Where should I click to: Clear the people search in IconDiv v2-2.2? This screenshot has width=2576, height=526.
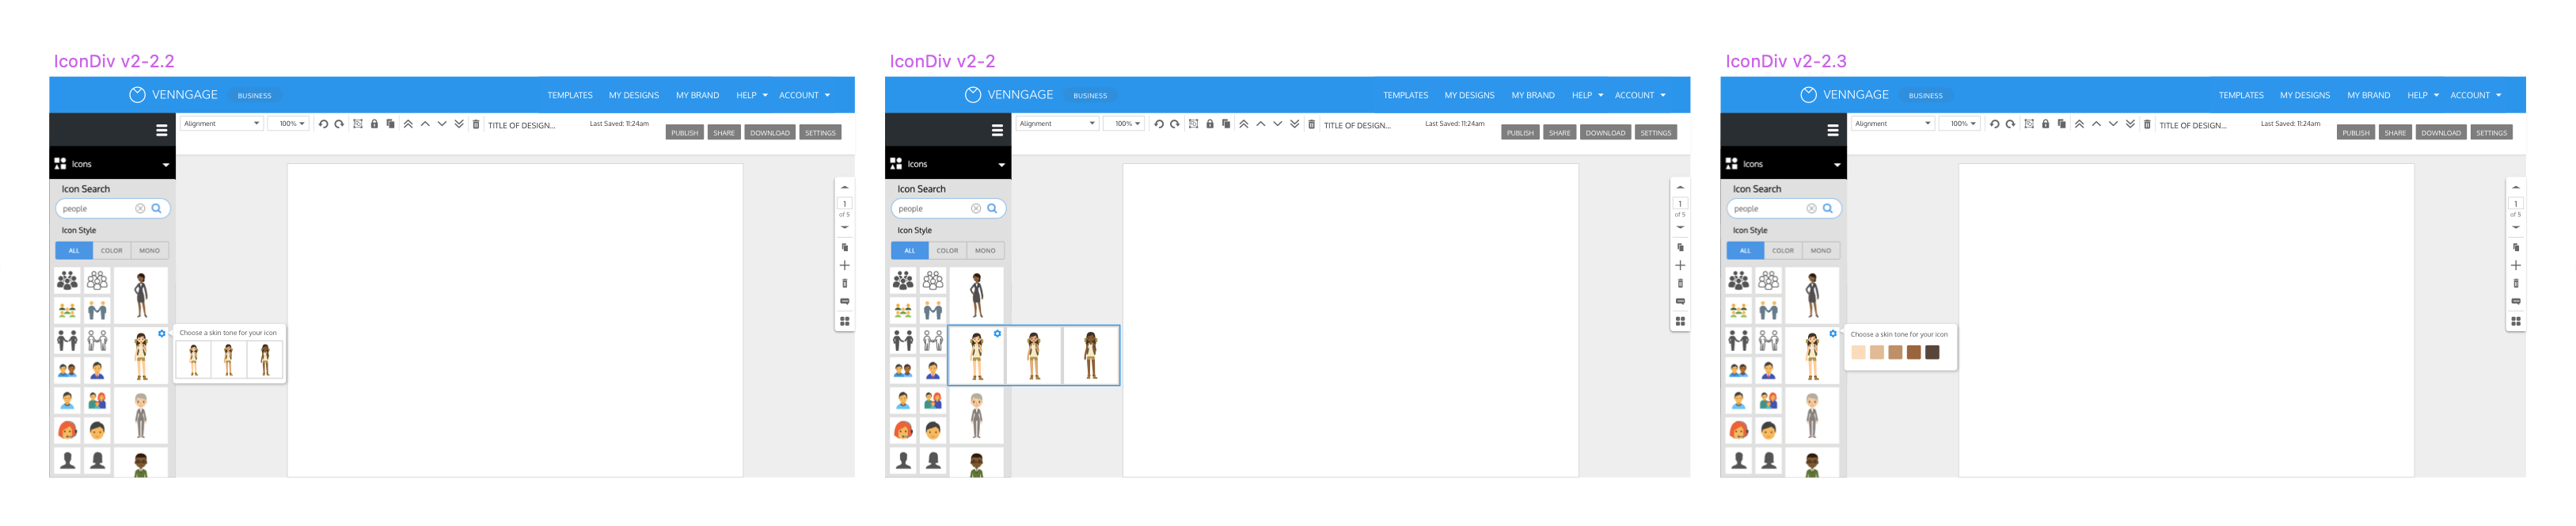coord(140,208)
